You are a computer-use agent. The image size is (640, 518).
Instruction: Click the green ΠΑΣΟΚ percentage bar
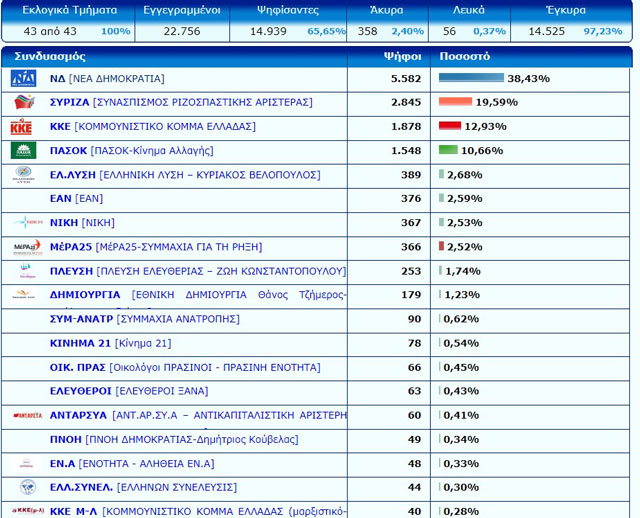(448, 149)
